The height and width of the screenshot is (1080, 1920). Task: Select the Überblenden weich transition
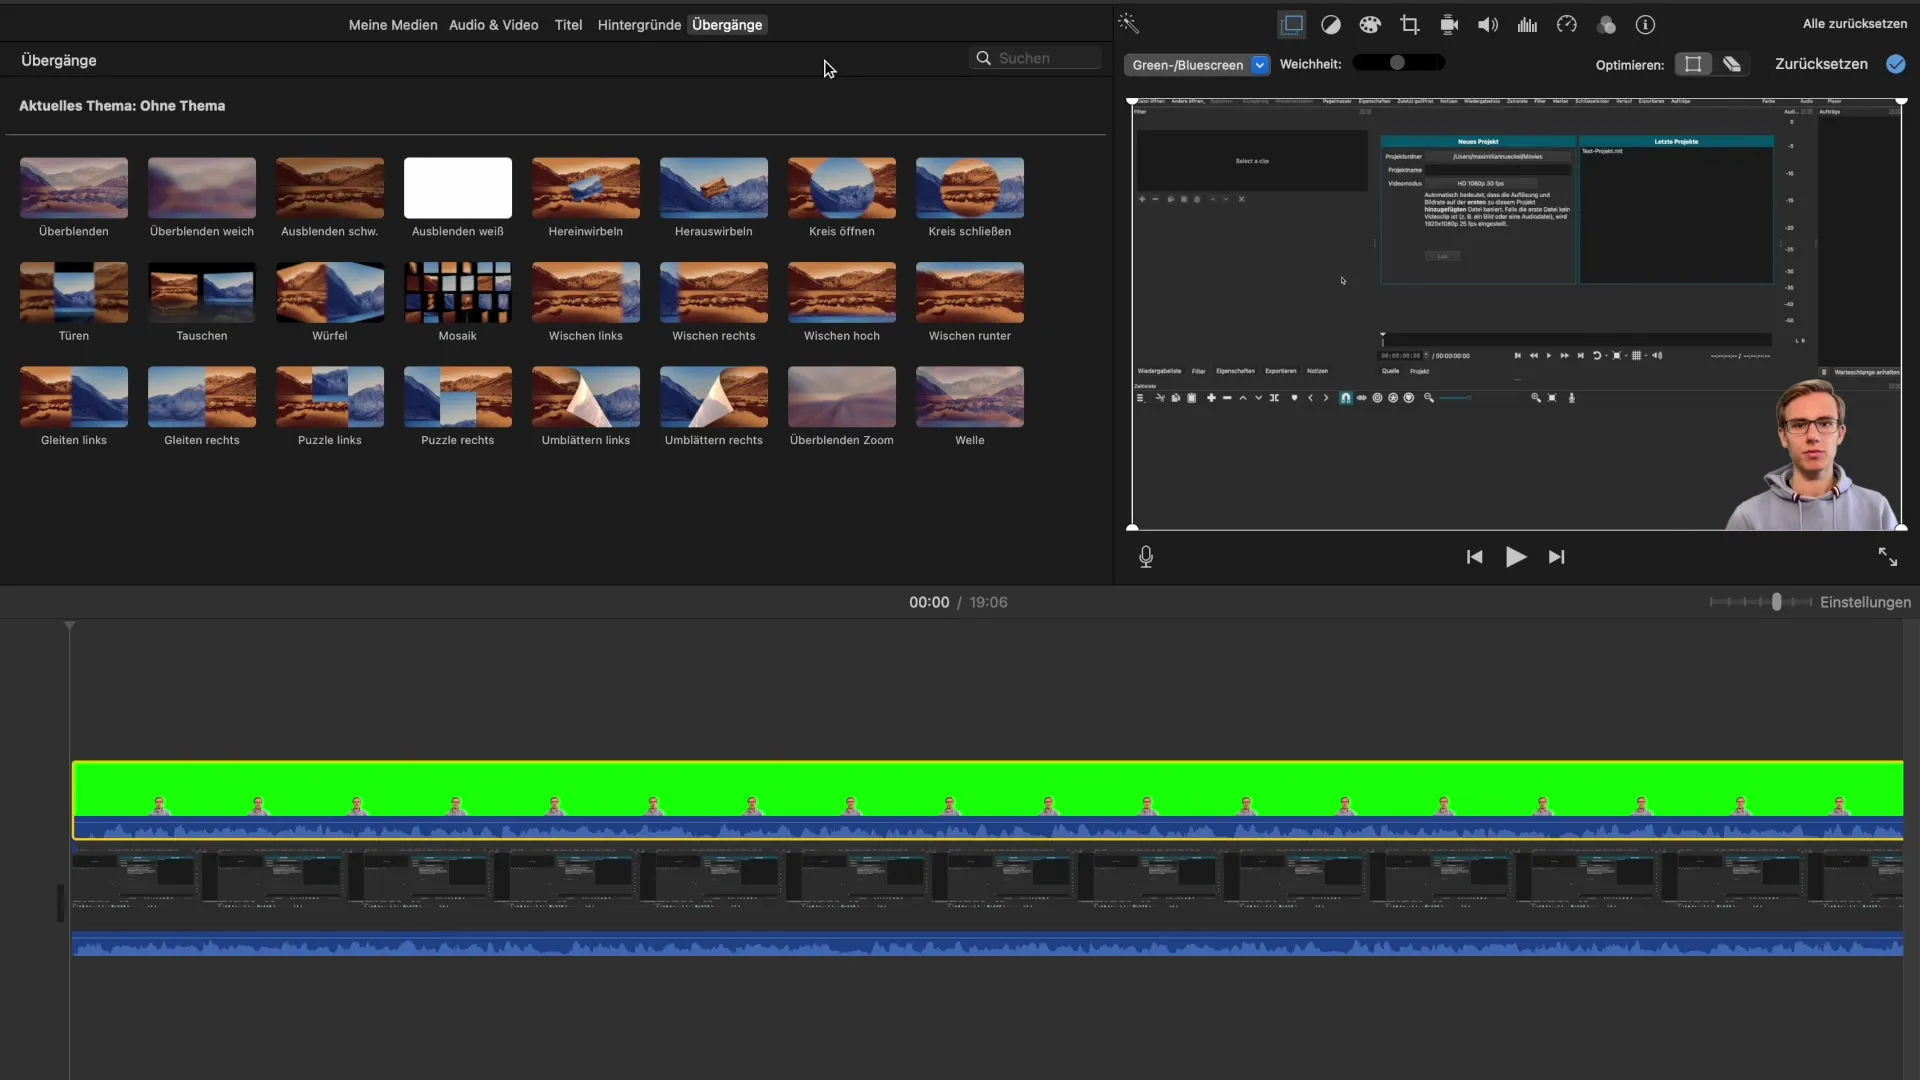tap(202, 188)
